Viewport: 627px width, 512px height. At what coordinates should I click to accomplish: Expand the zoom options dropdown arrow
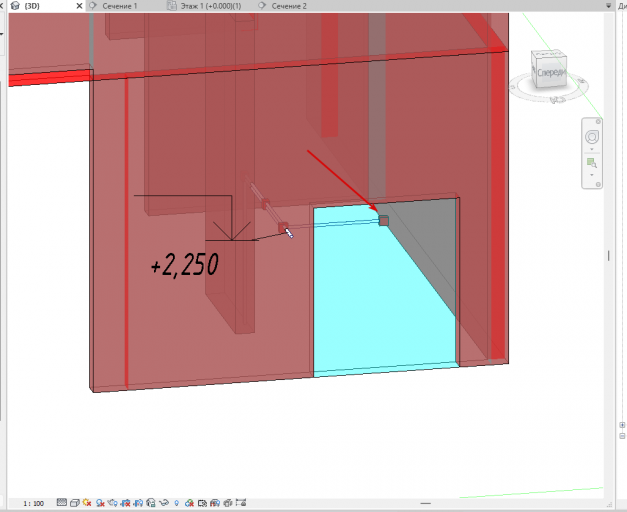pos(592,175)
